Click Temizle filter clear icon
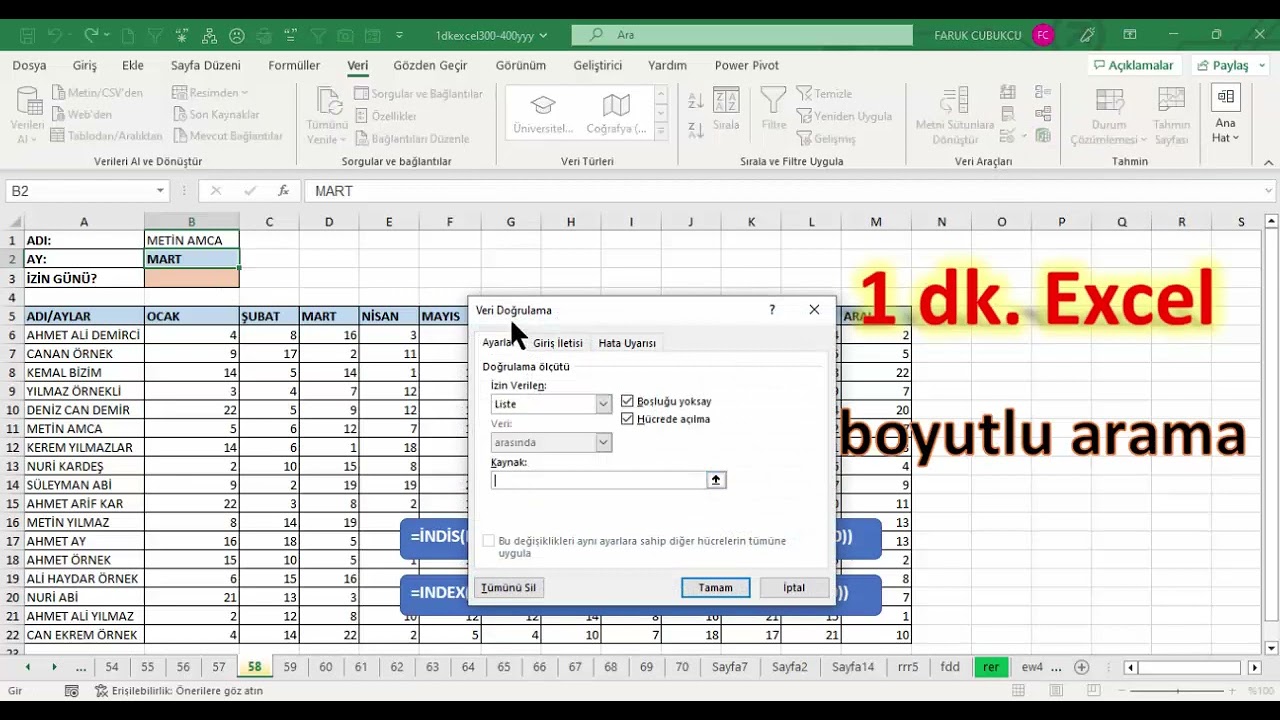Screen dimensions: 1280x720 tap(824, 94)
